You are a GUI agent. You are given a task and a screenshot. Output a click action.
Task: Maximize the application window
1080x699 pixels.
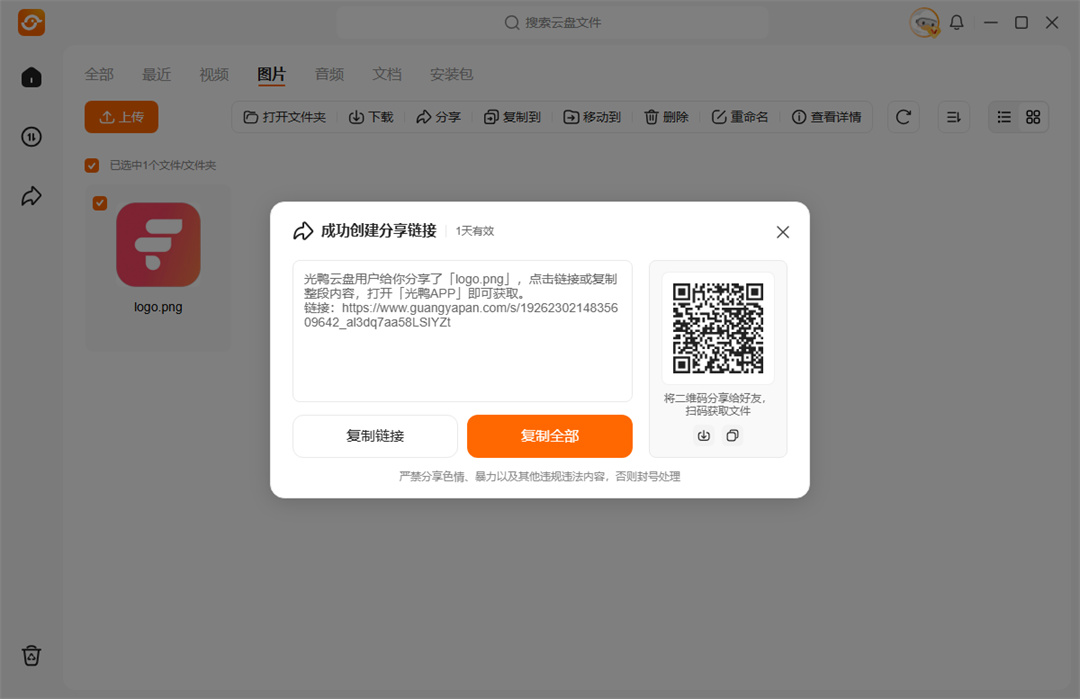(x=1021, y=23)
